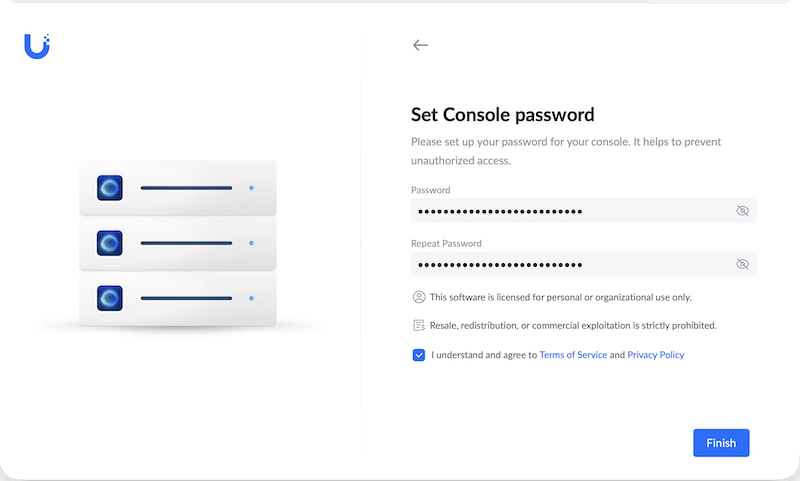800x481 pixels.
Task: Click the document icon beside the resale notice
Action: (419, 325)
